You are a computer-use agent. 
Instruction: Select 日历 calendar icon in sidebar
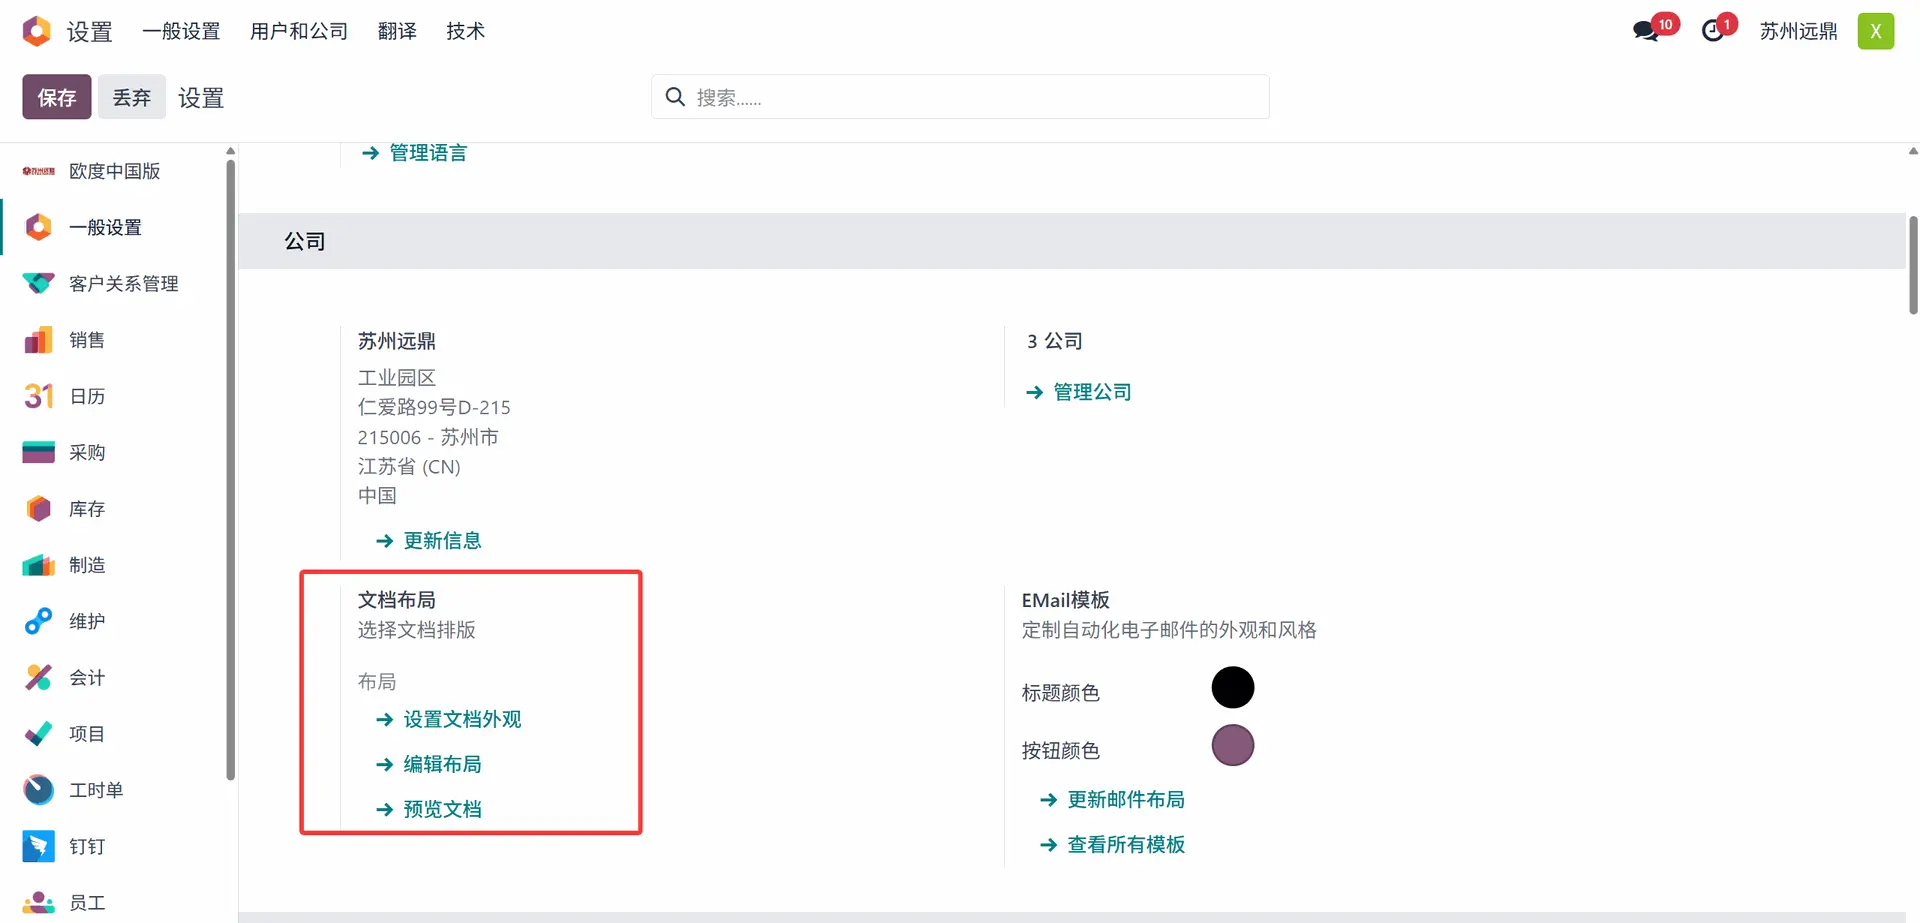click(38, 396)
